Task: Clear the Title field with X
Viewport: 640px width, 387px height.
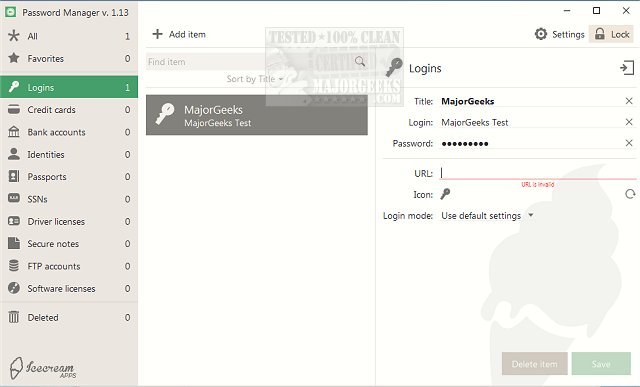Action: [629, 101]
